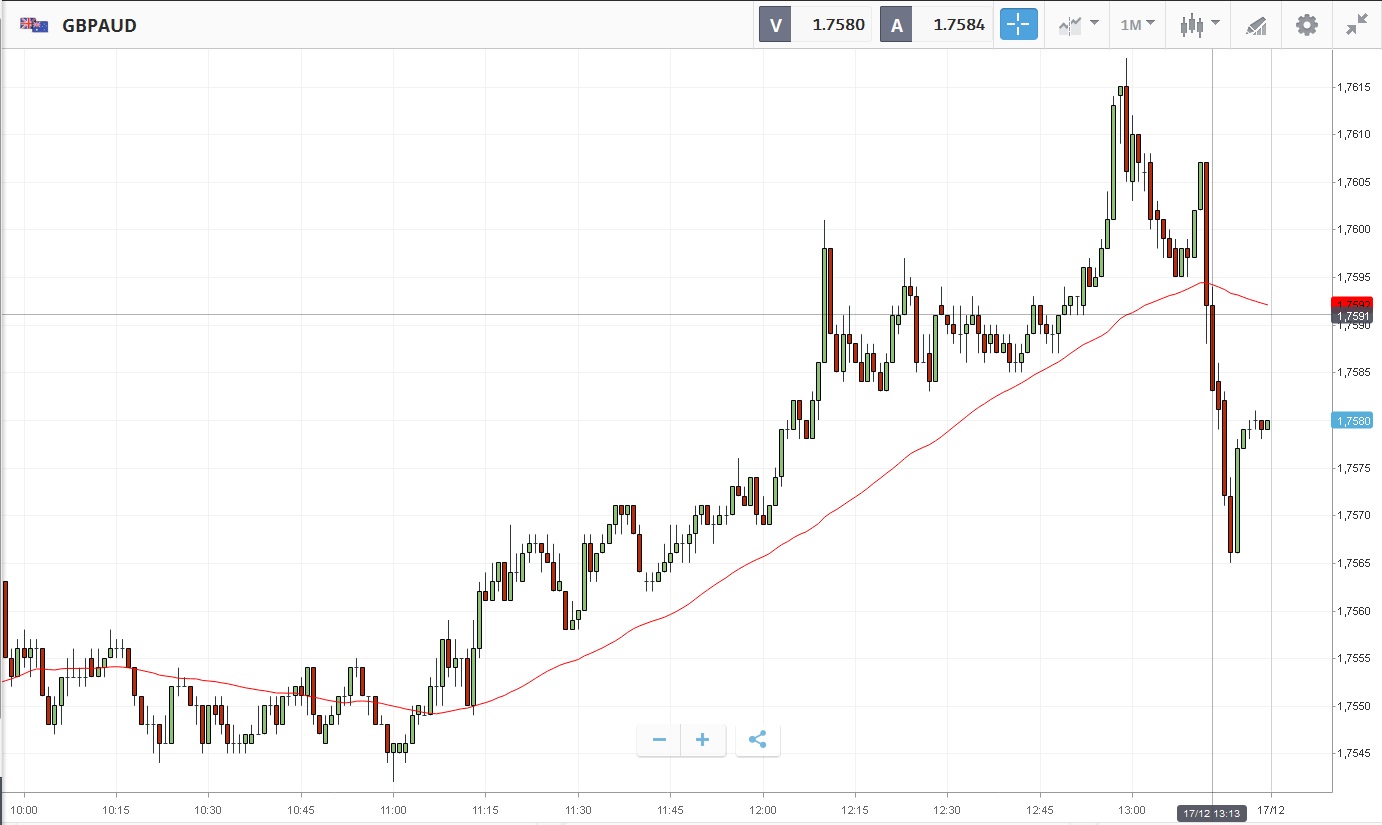Click the 17/12 13:13 crosshair time label
1382x825 pixels.
point(1211,814)
